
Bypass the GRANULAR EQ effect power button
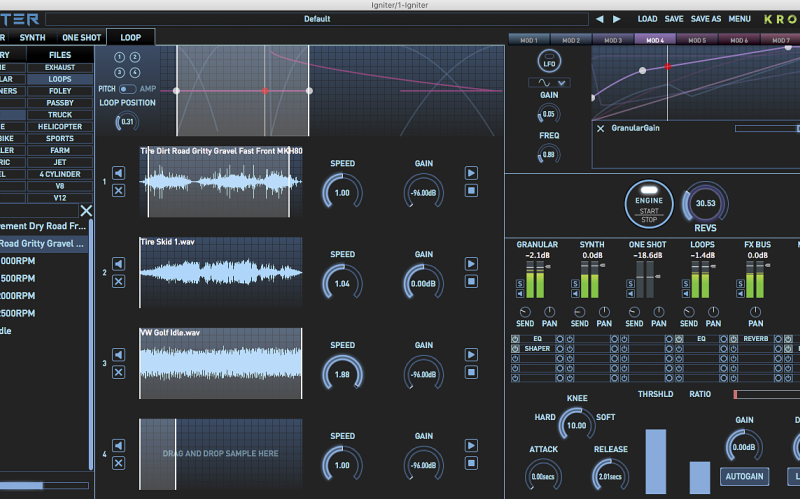pyautogui.click(x=515, y=339)
